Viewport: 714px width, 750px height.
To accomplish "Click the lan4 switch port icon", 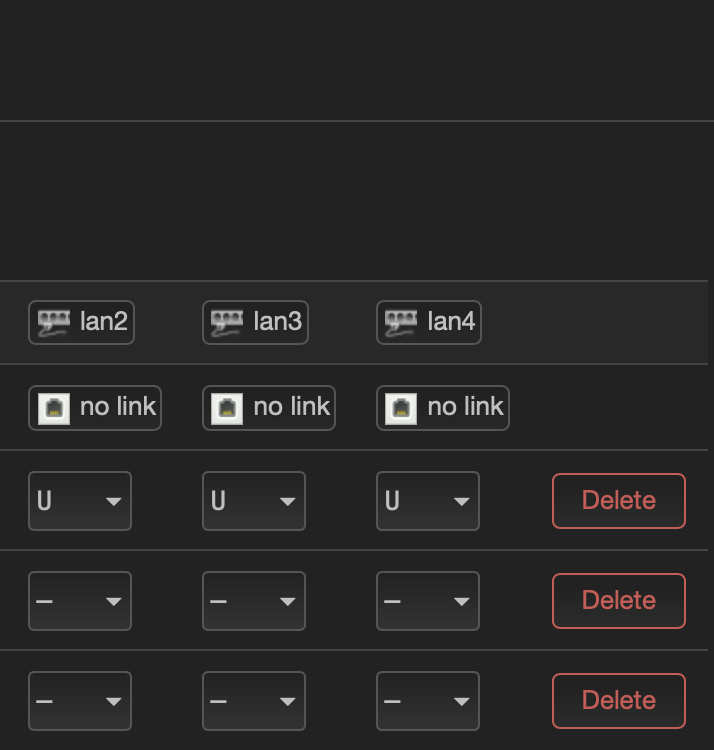I will [401, 323].
